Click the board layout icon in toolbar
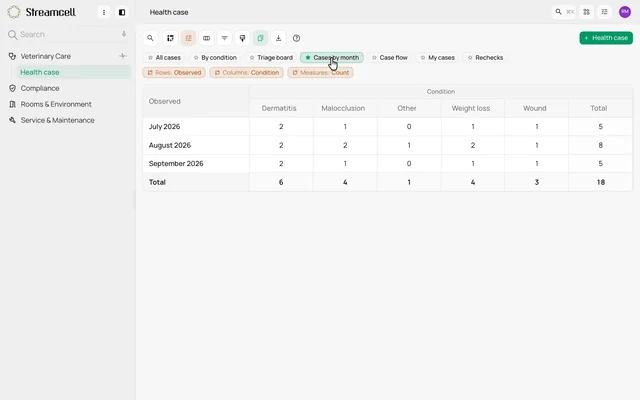The width and height of the screenshot is (640, 400). [x=170, y=38]
